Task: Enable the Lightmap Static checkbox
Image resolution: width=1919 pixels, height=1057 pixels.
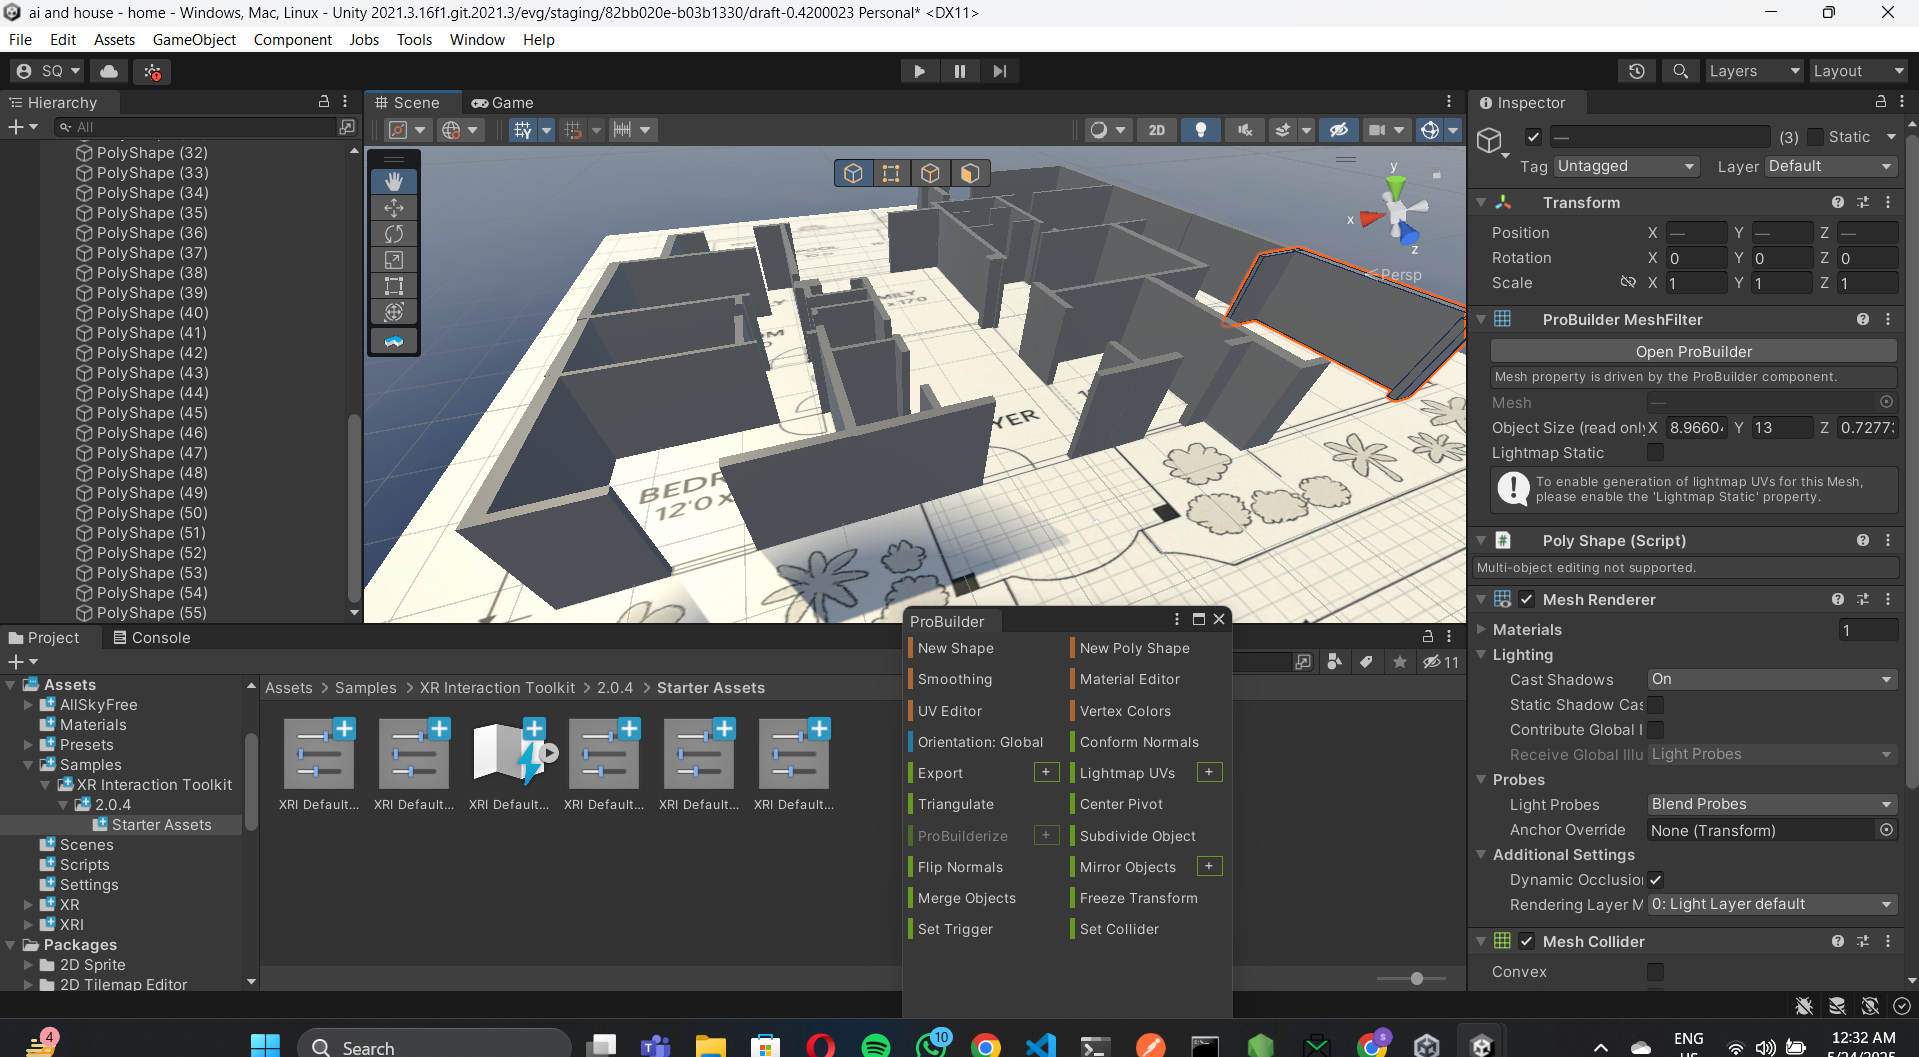Action: click(1655, 453)
